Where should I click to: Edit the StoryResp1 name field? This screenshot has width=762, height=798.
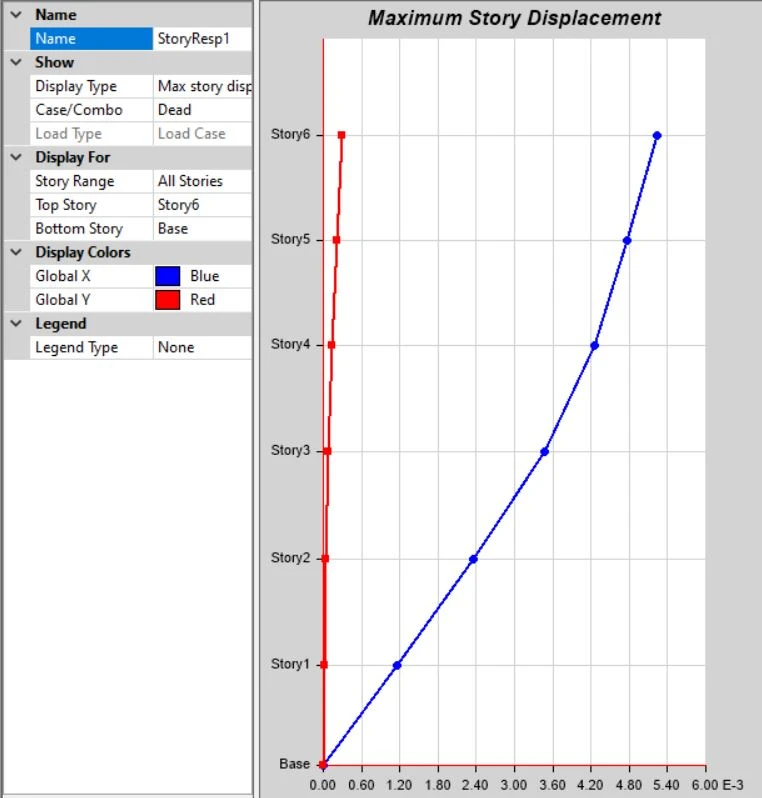(203, 39)
